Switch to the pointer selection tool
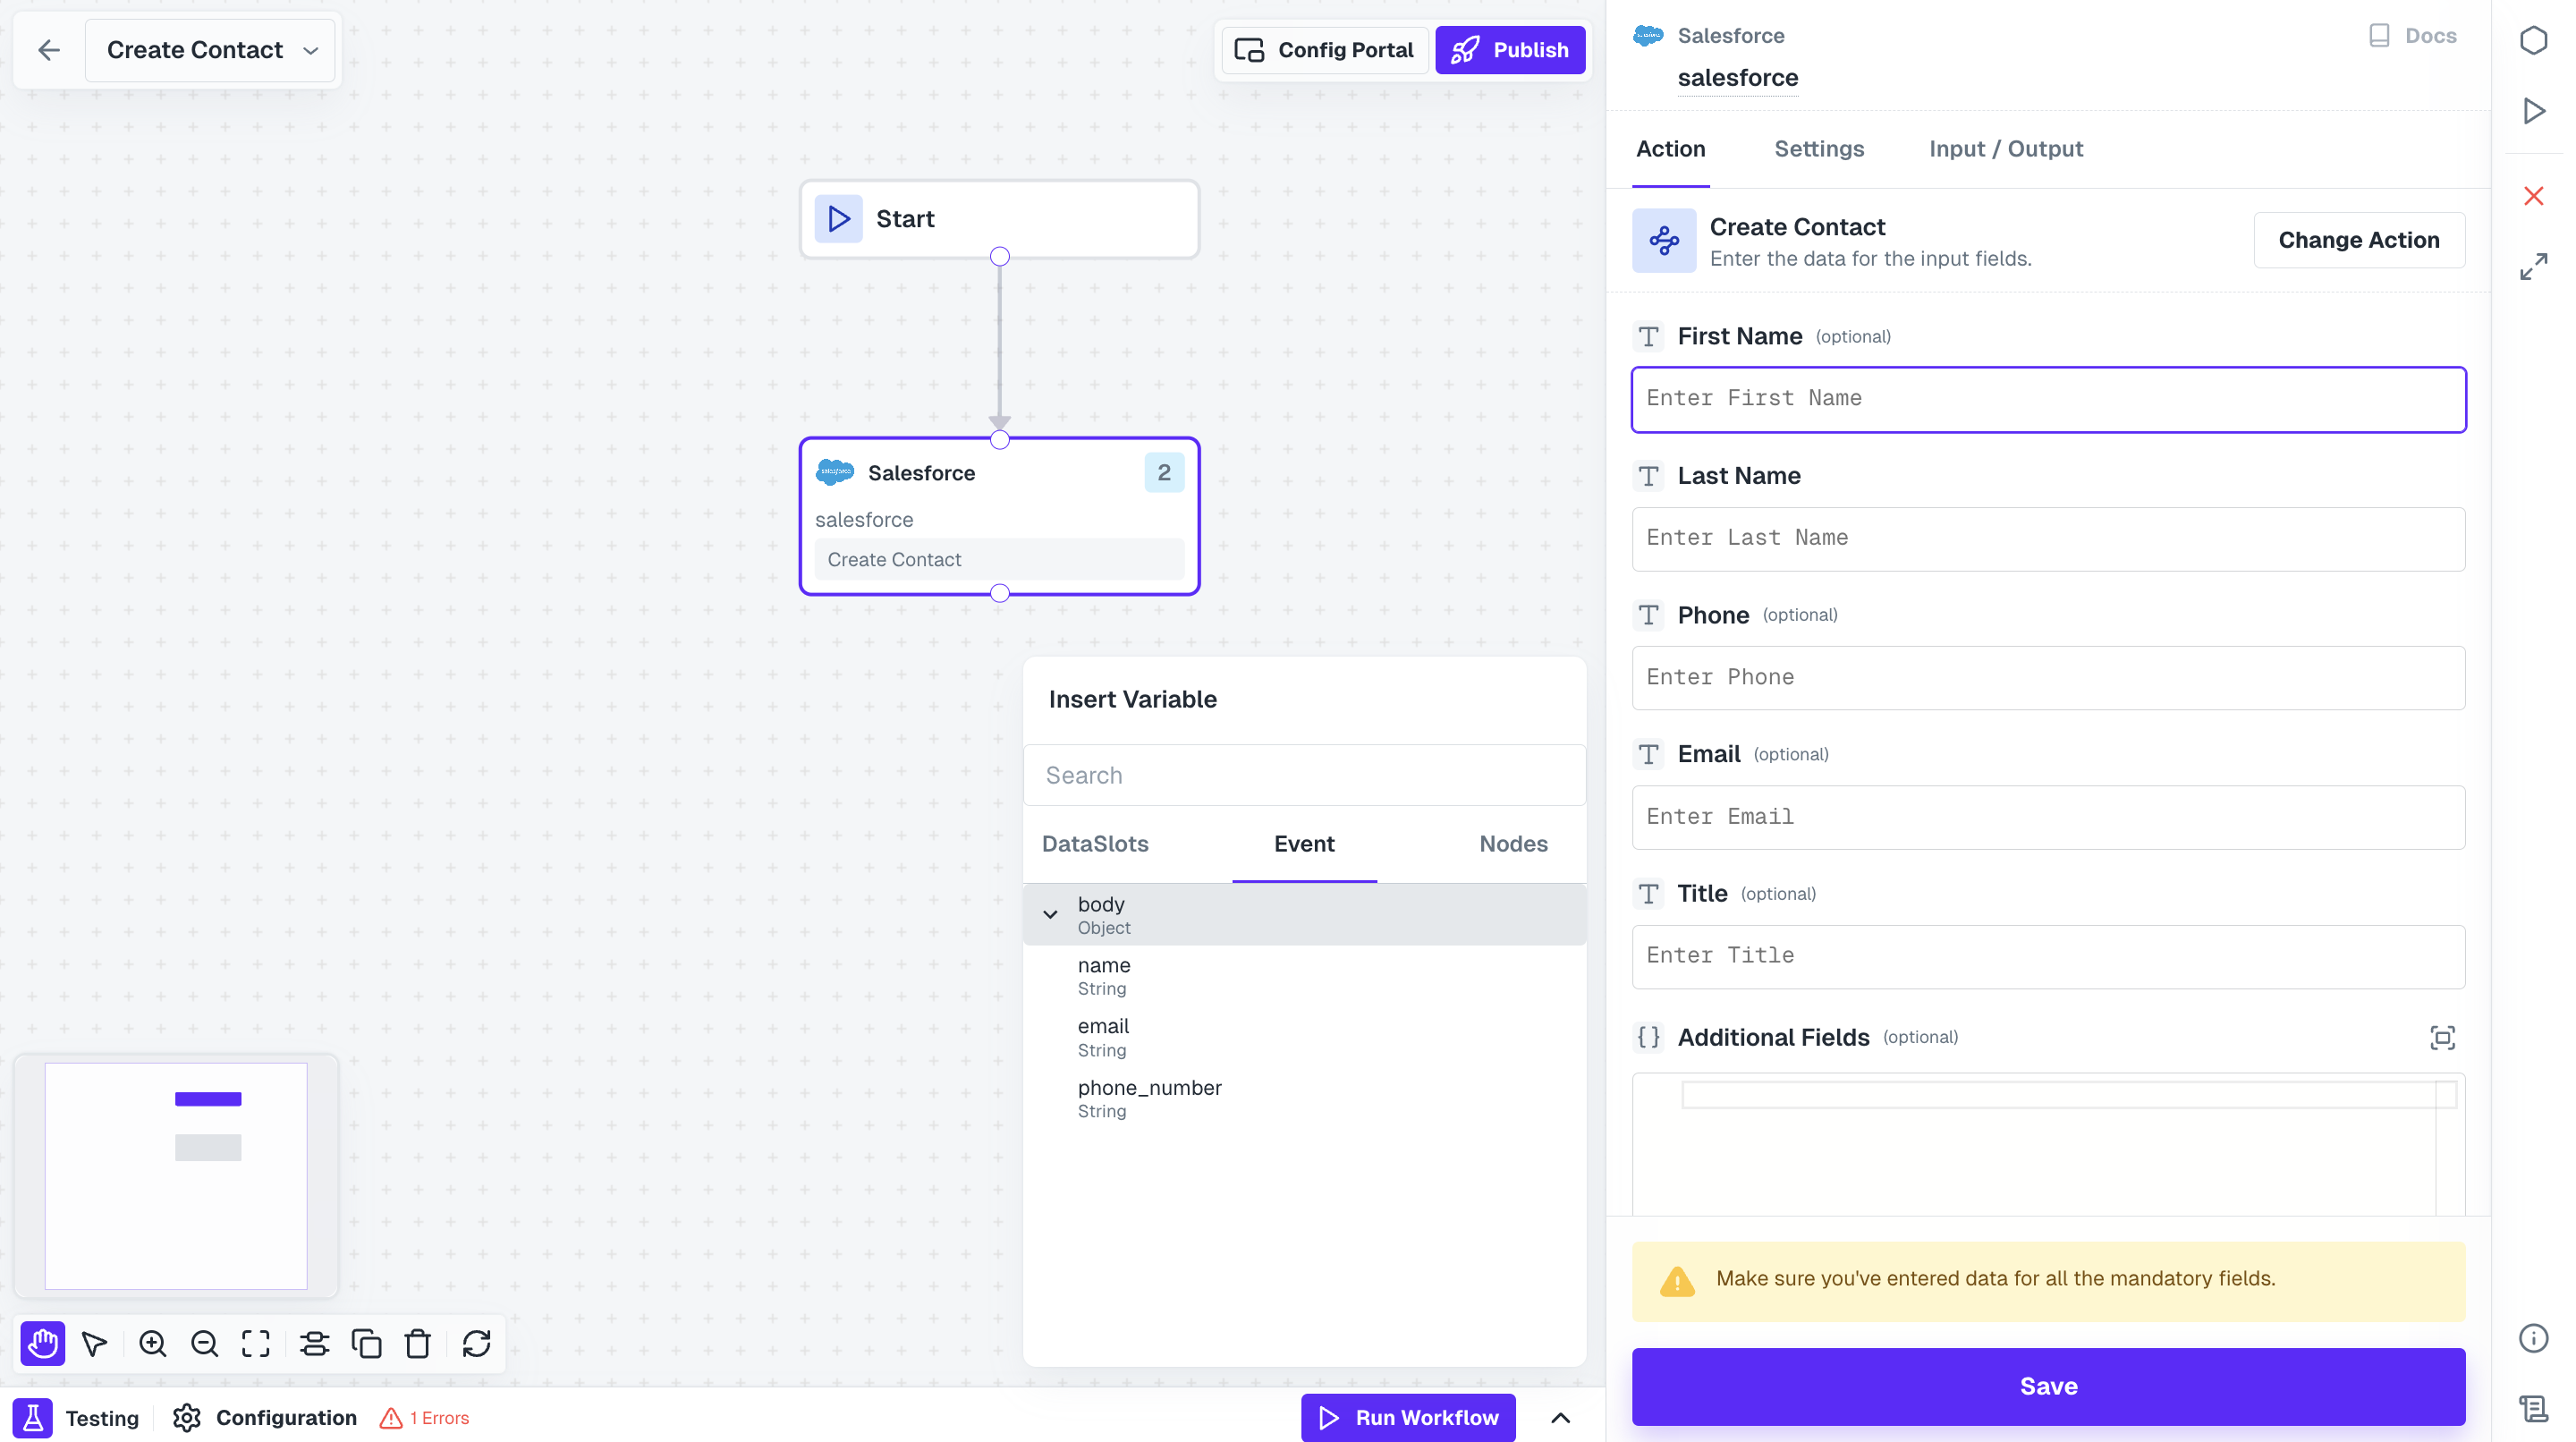2576x1442 pixels. (95, 1344)
